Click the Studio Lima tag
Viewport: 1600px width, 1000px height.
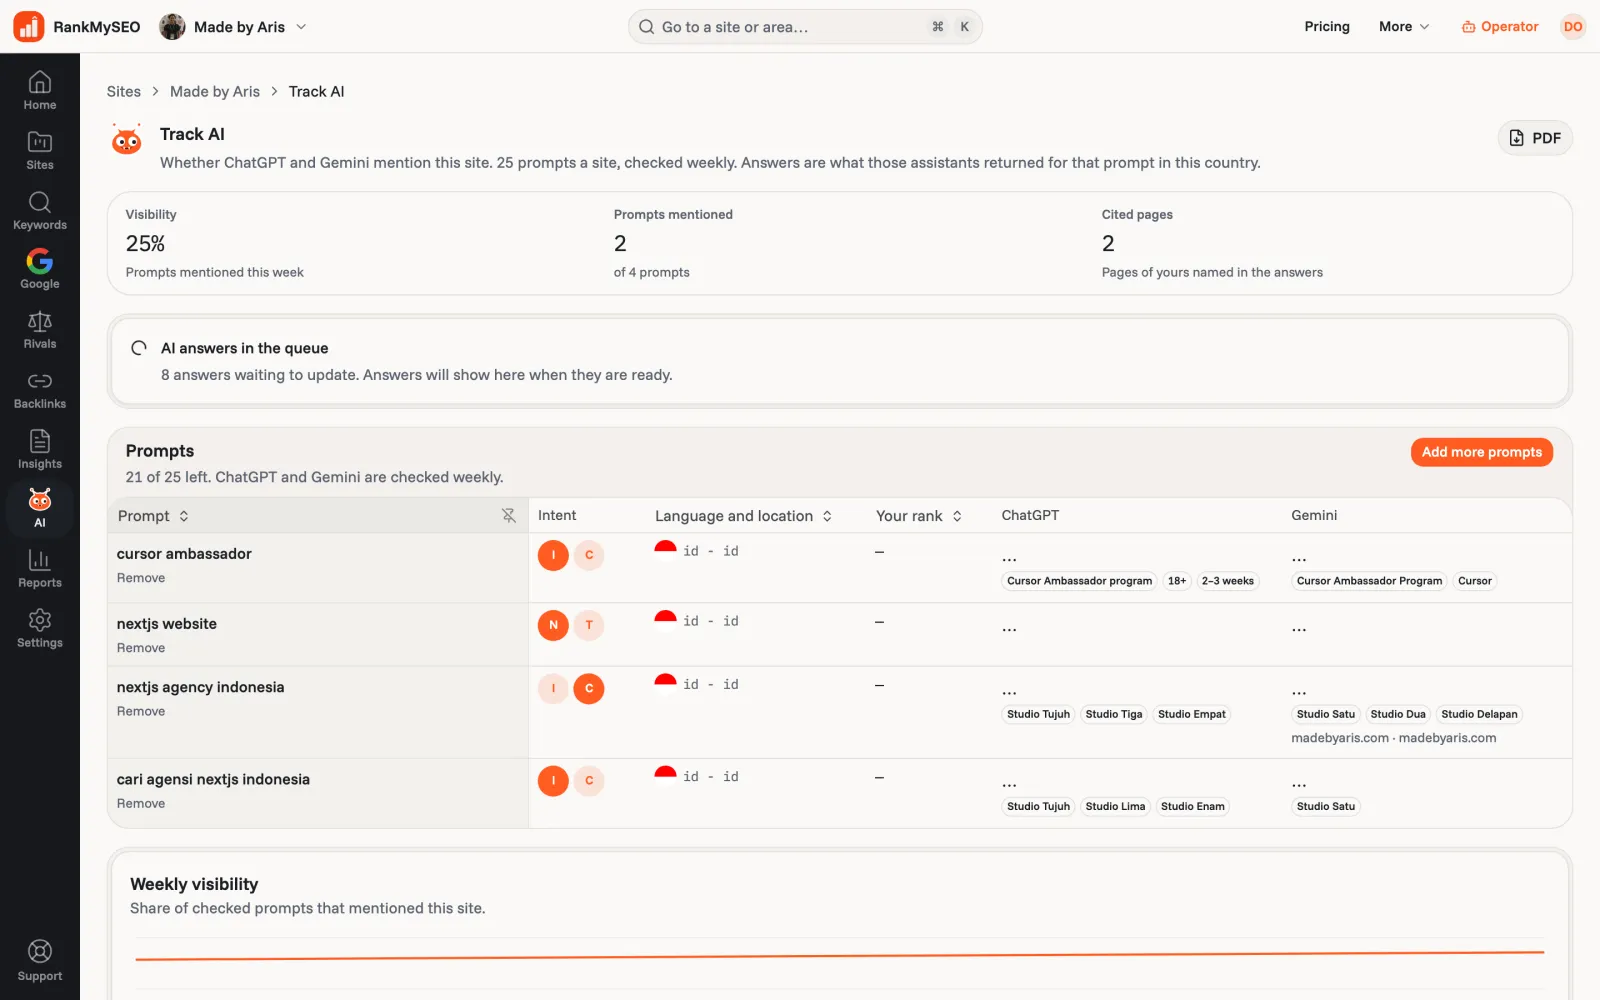pos(1115,806)
